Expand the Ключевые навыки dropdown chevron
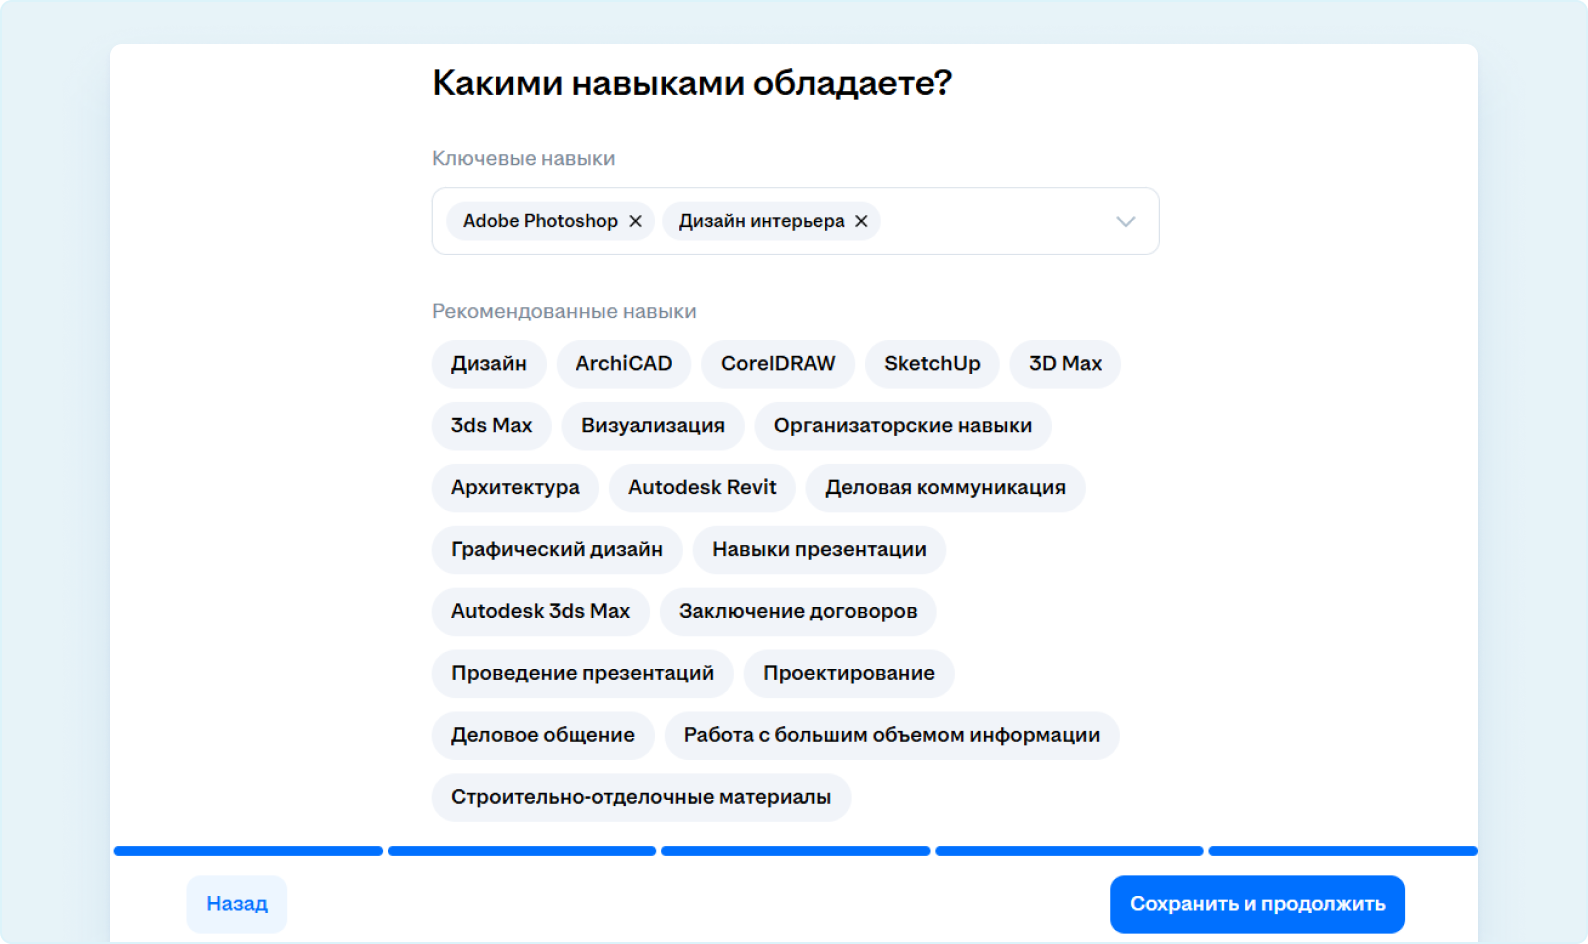This screenshot has width=1588, height=944. (x=1126, y=221)
